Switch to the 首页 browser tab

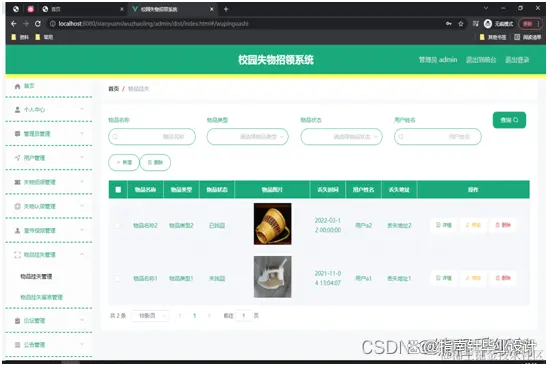click(x=82, y=9)
